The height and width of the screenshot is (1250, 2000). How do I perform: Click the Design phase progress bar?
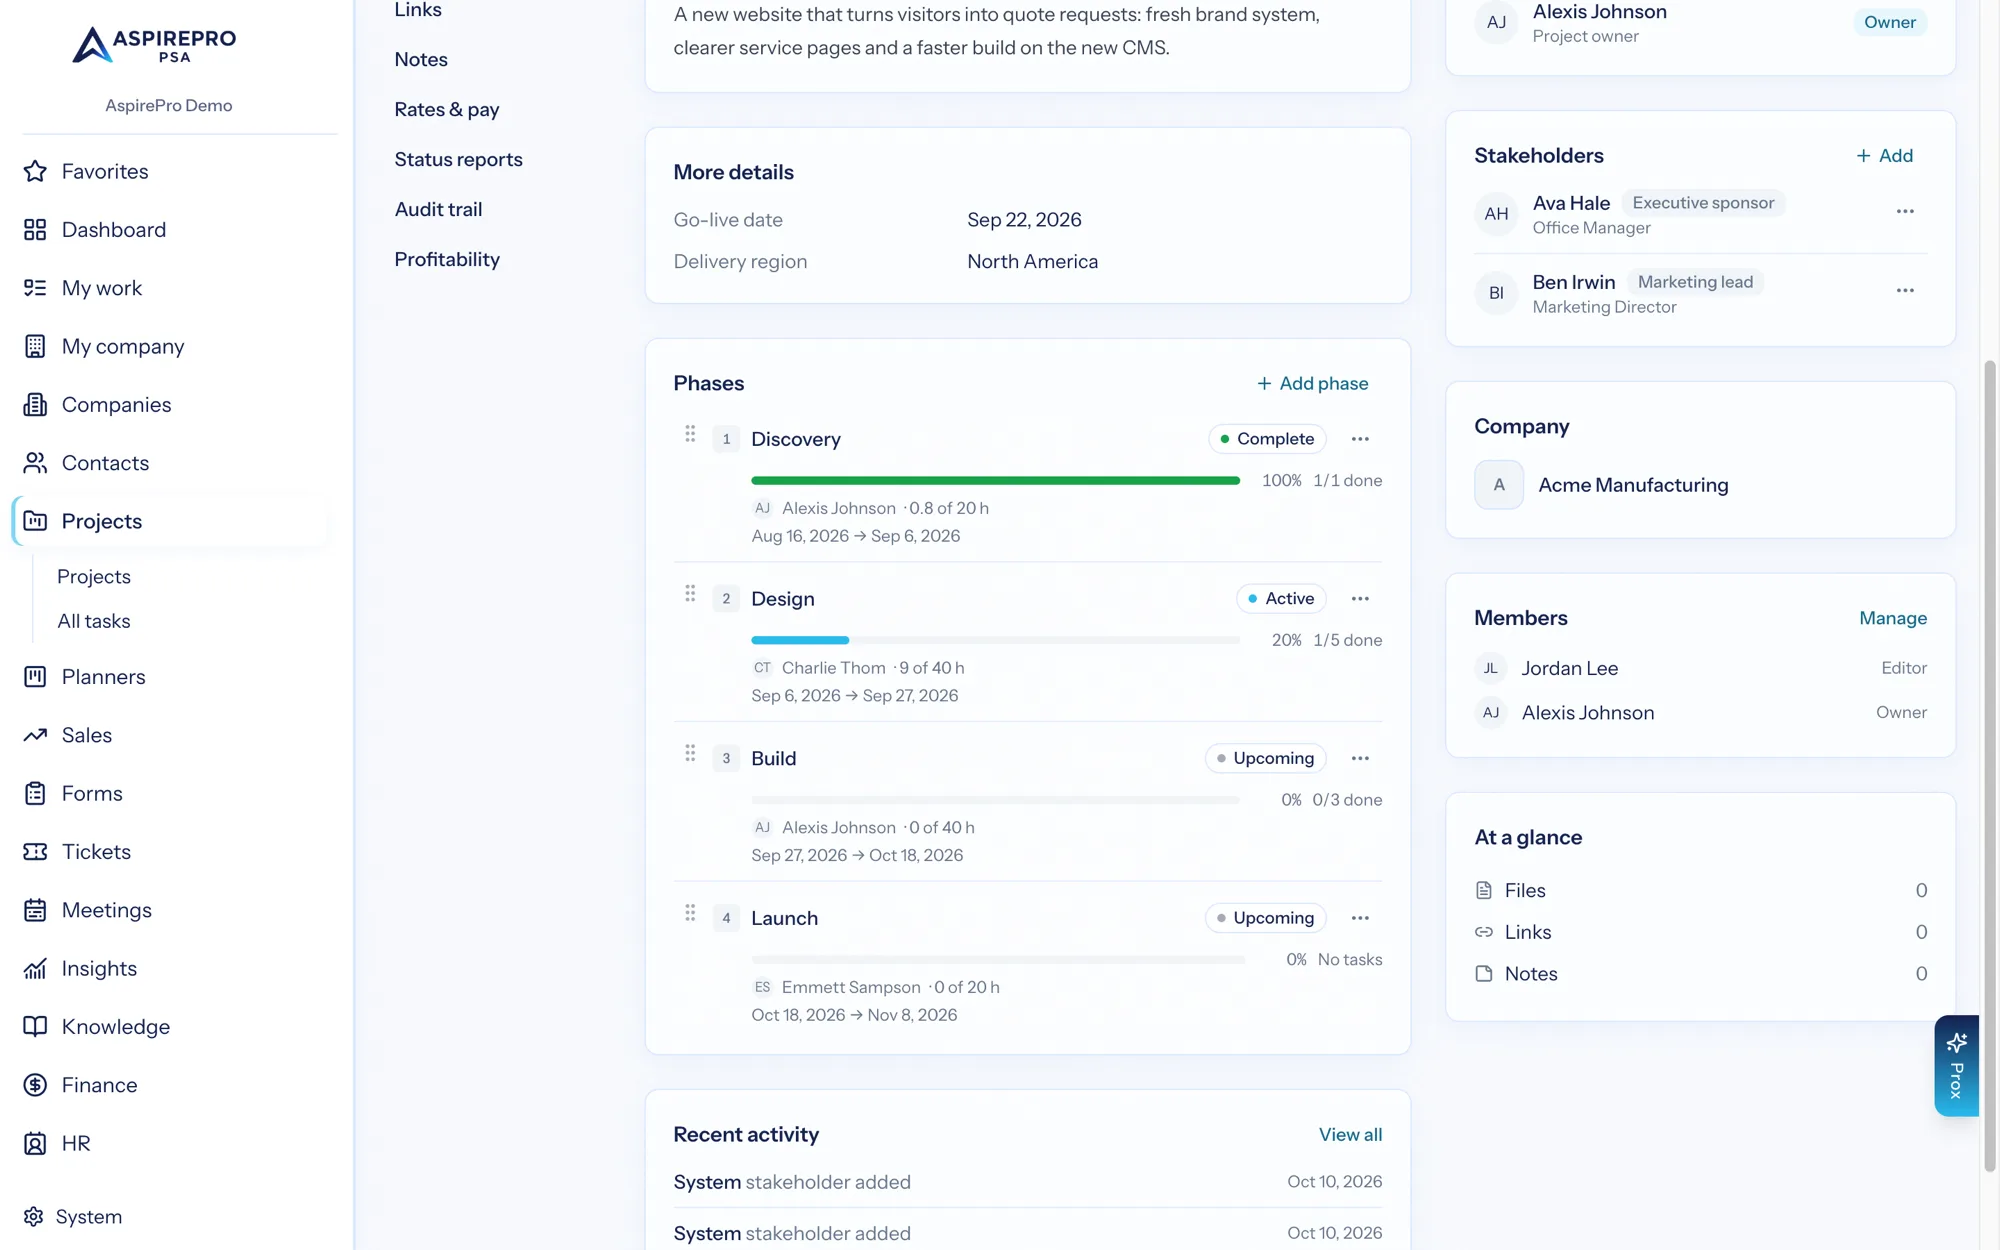(995, 640)
